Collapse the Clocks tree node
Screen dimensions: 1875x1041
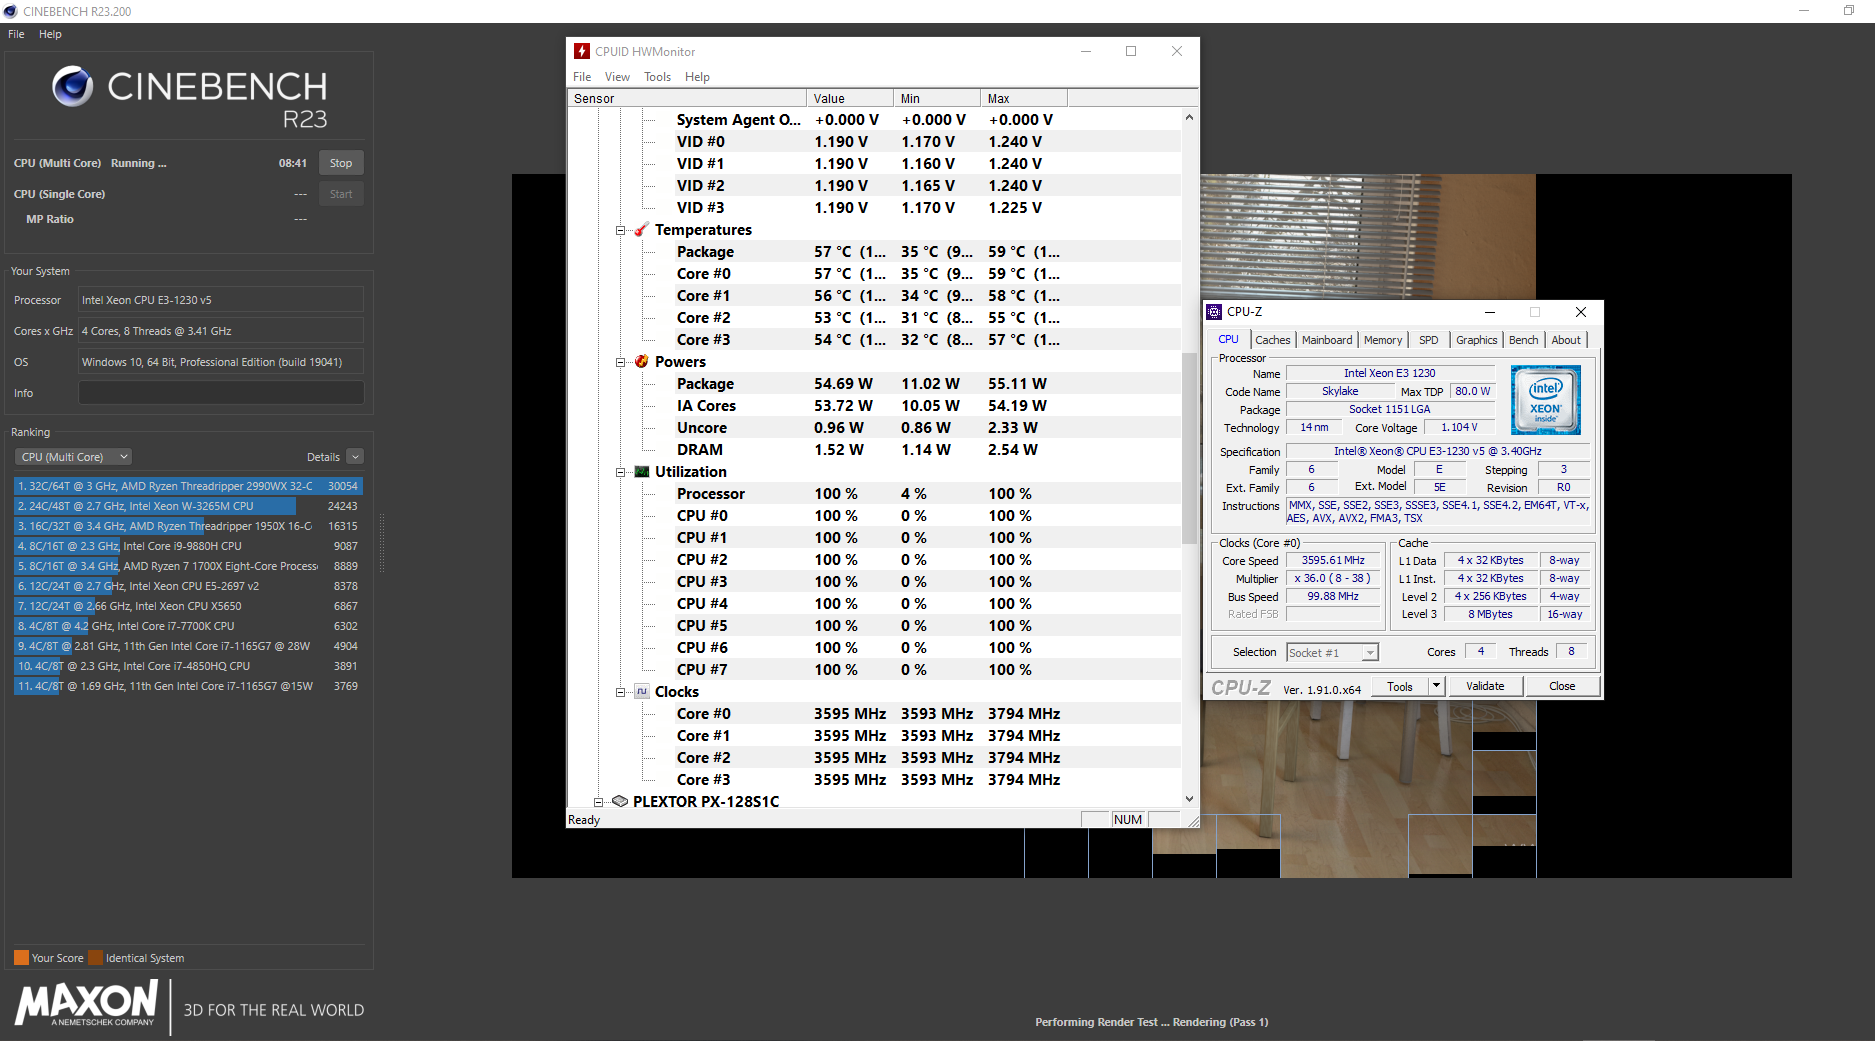click(620, 692)
